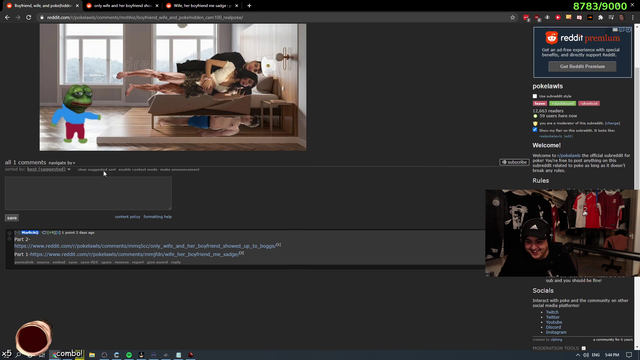This screenshot has width=640, height=360.
Task: Open the 'content policy' link
Action: 127,217
